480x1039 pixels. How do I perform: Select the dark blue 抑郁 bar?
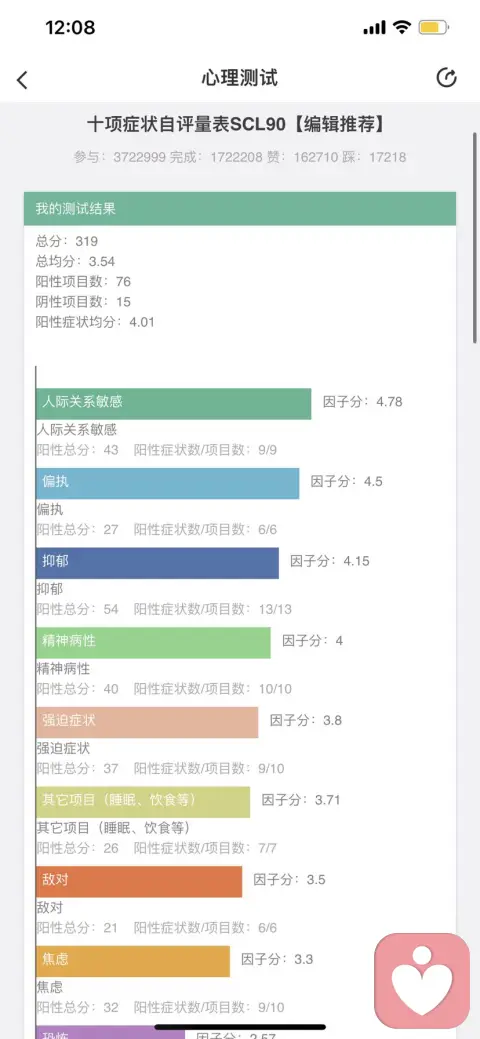pyautogui.click(x=158, y=563)
